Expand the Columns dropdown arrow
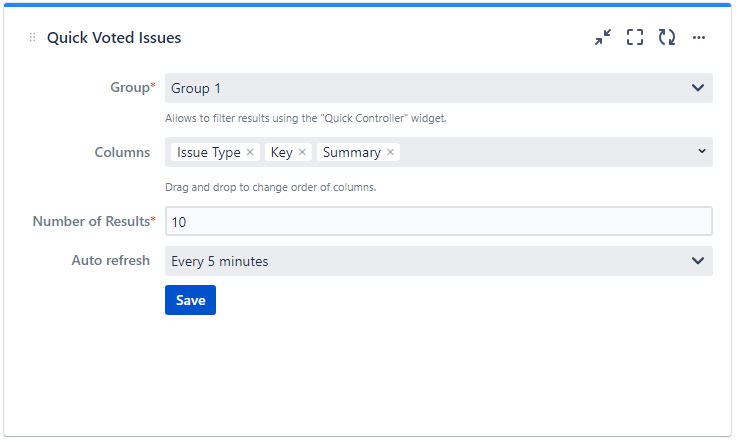This screenshot has width=736, height=440. coord(701,152)
